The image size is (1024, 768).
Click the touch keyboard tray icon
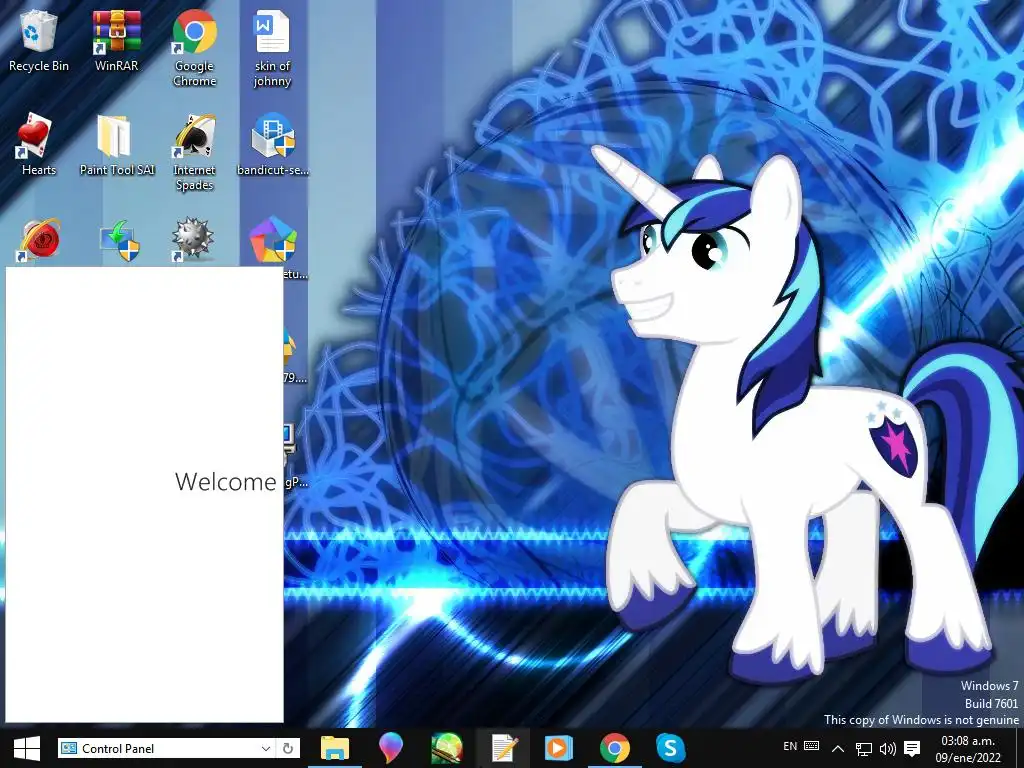[812, 746]
